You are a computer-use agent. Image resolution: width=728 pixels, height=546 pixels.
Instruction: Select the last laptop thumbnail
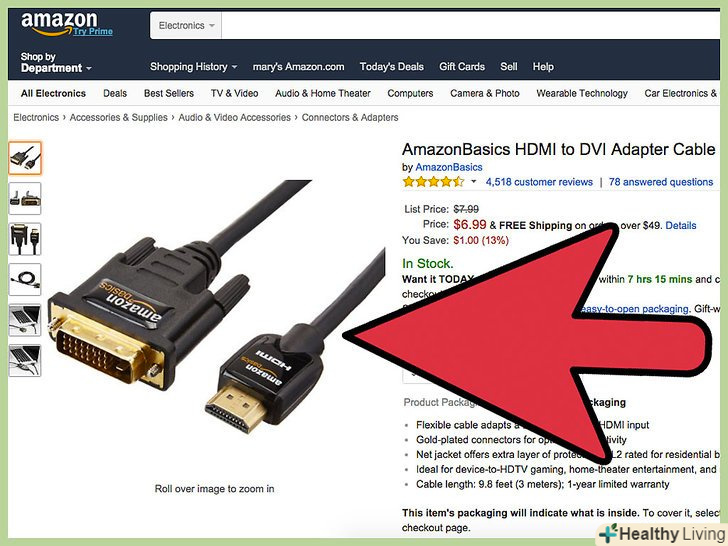25,360
